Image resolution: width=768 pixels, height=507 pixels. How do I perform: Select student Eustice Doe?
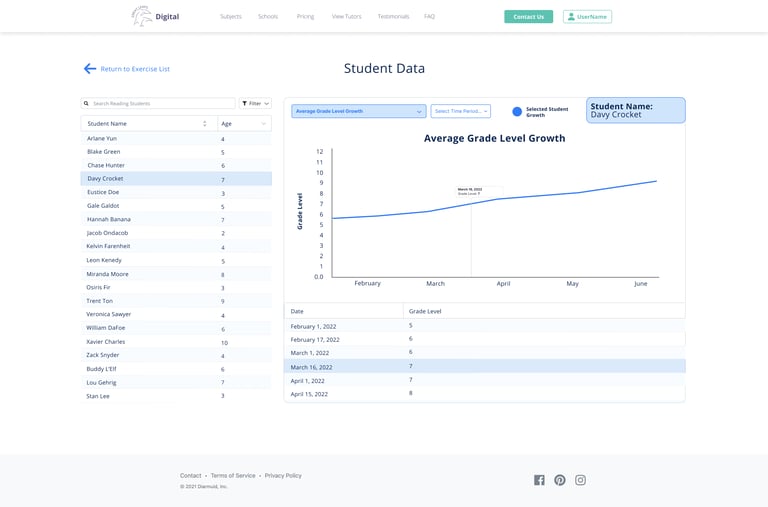pyautogui.click(x=176, y=193)
